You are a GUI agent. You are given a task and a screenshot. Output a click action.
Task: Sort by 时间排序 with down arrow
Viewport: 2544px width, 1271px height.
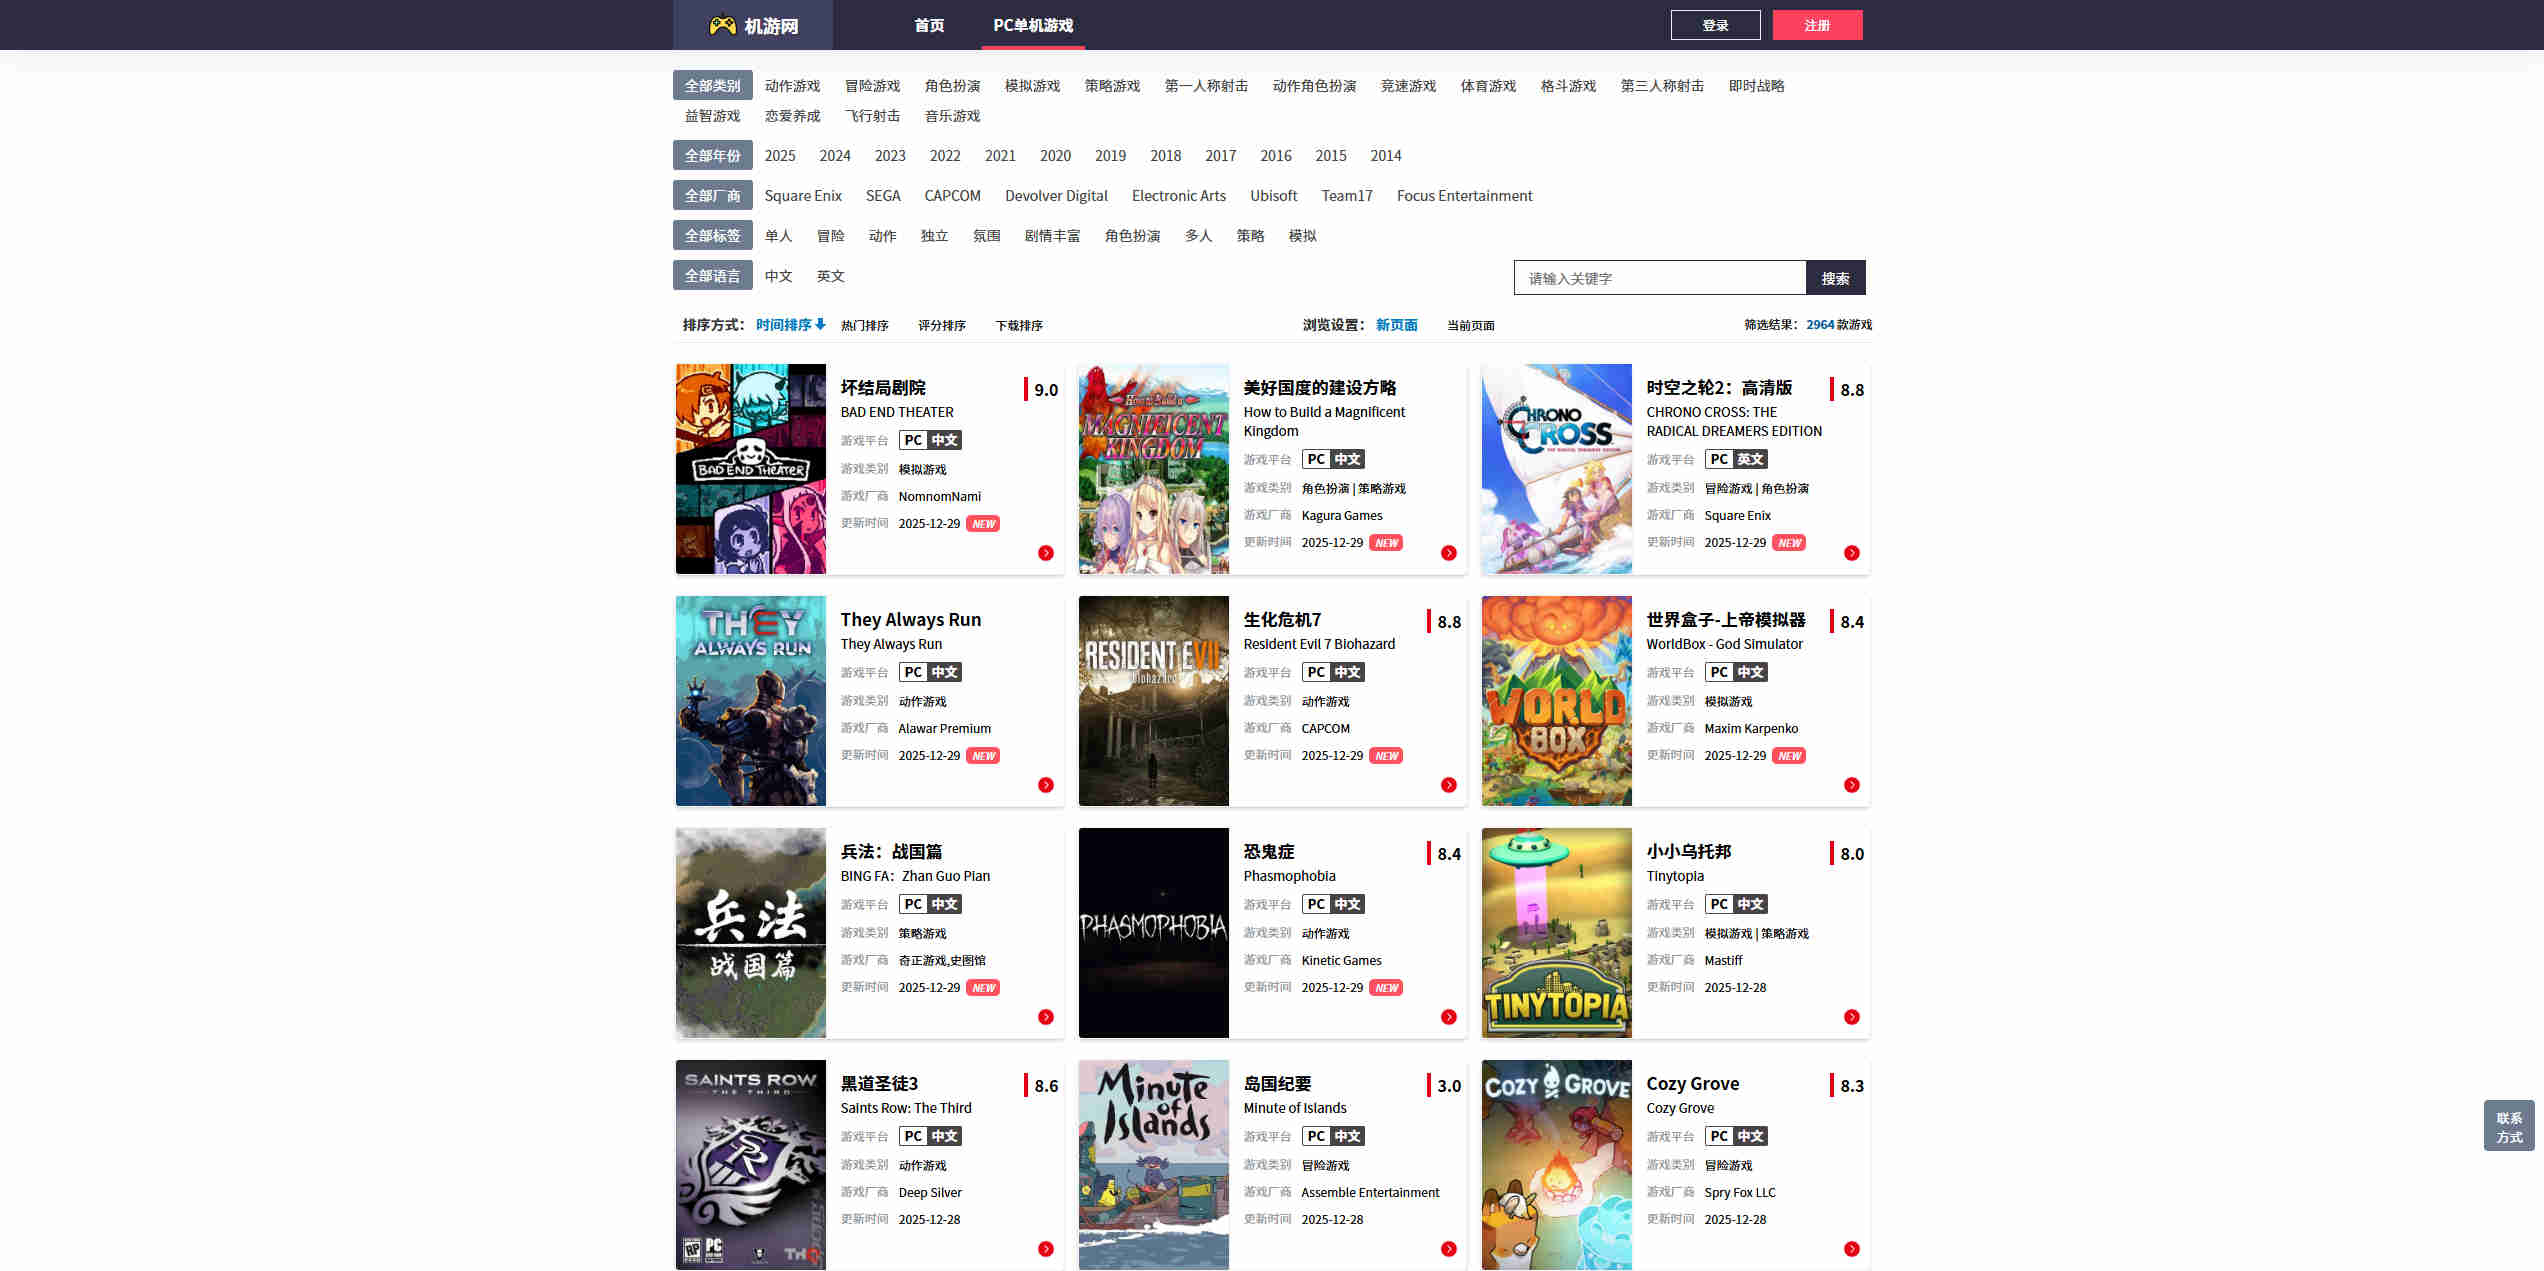point(790,325)
